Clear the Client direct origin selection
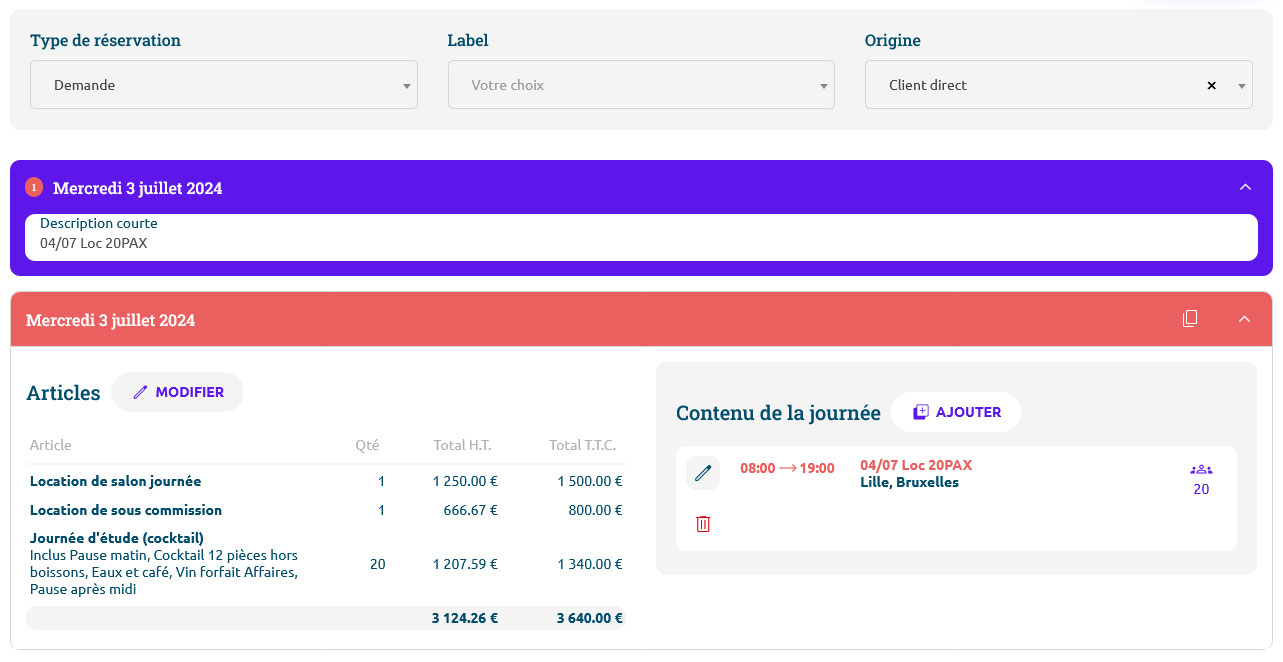1283x662 pixels. 1211,86
